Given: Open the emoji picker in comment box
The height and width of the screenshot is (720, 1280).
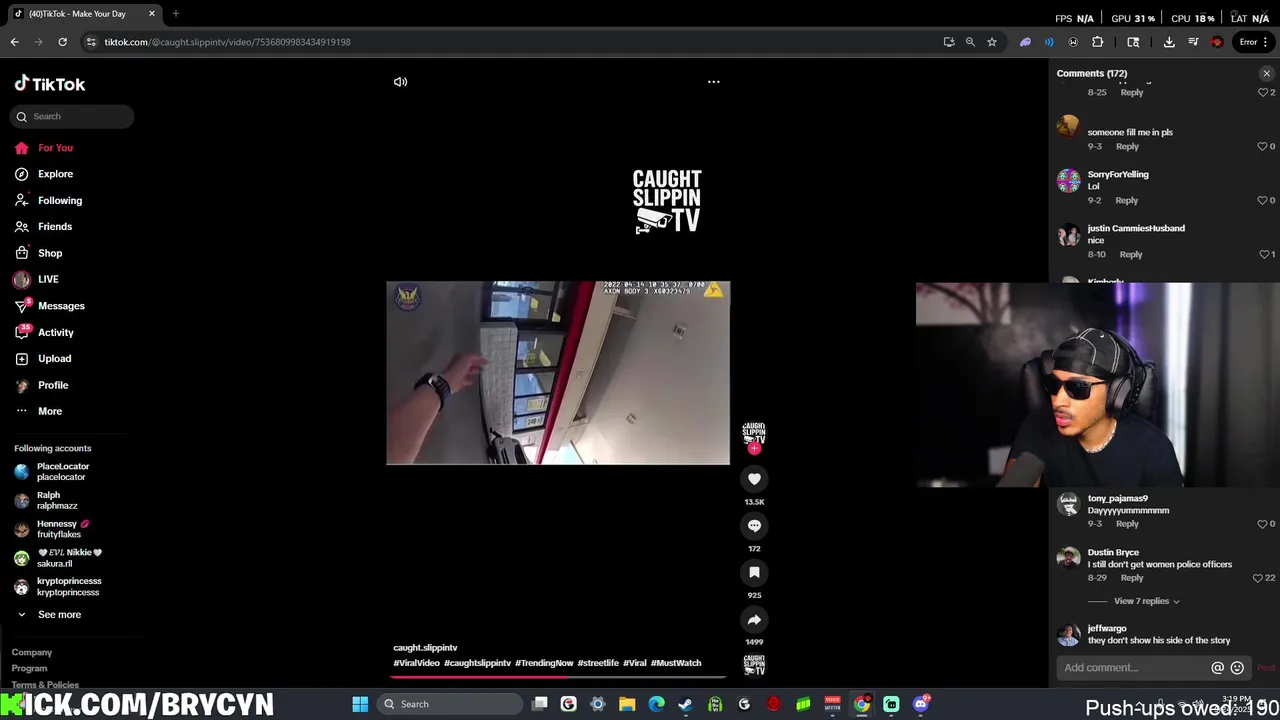Looking at the screenshot, I should point(1237,668).
